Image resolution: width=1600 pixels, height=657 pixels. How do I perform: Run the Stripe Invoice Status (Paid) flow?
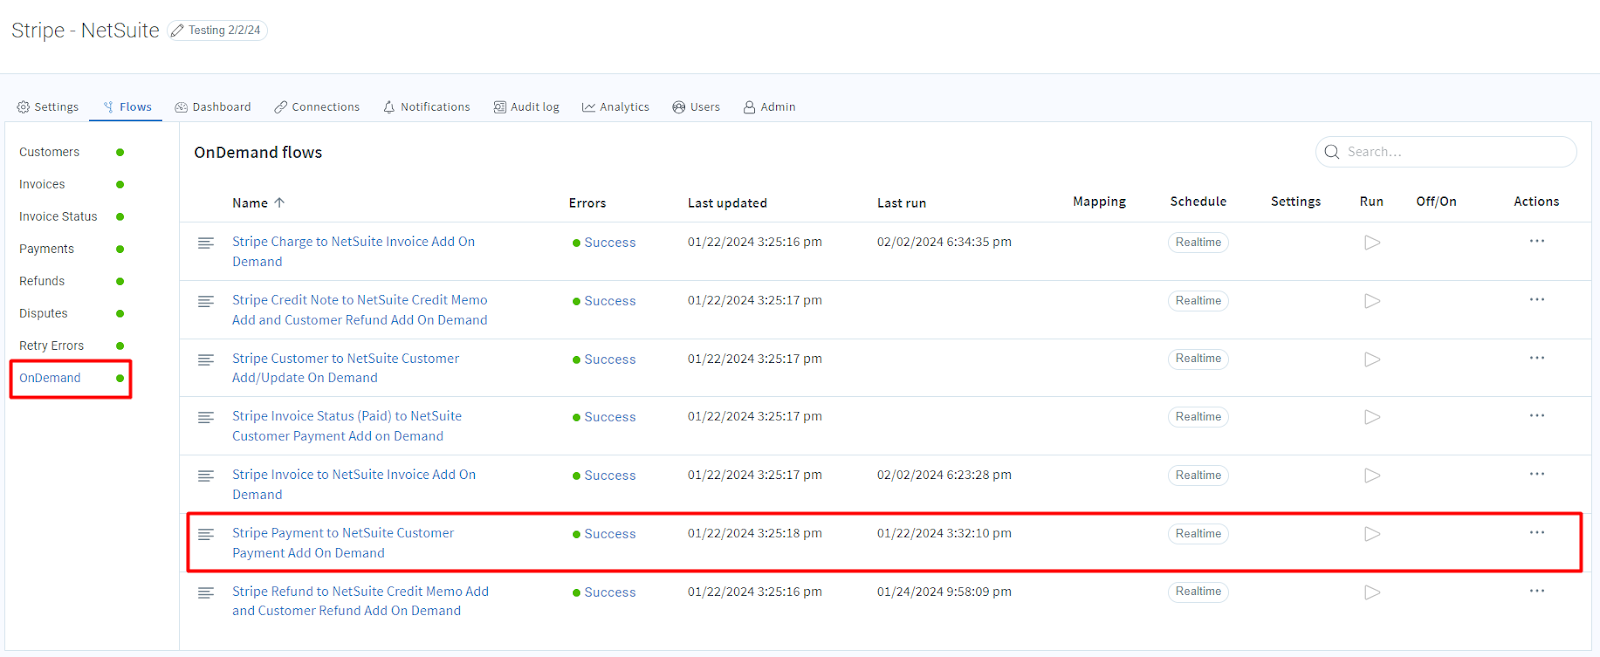[1372, 417]
